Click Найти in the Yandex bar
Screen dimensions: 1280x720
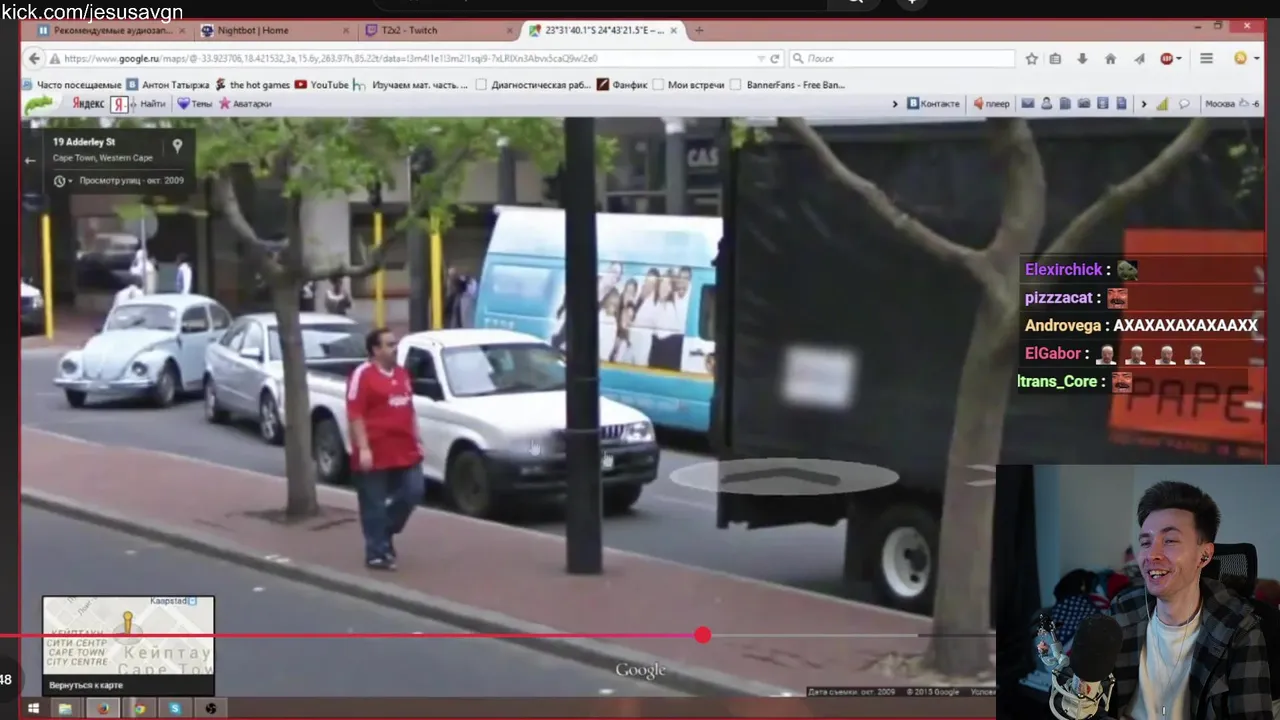[x=152, y=104]
